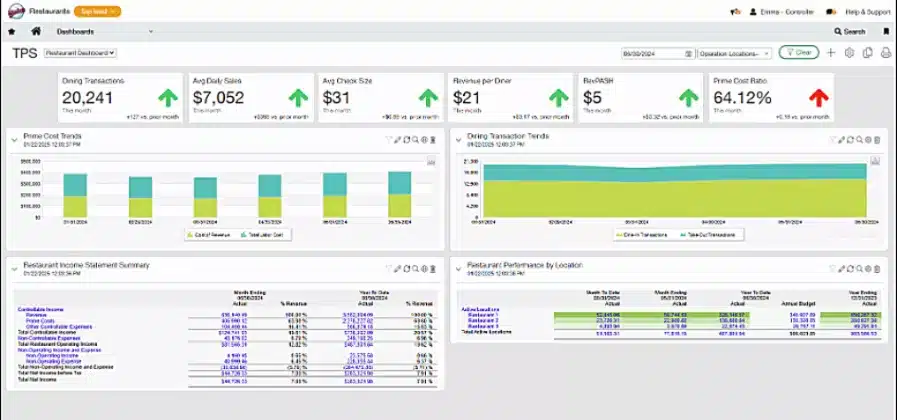This screenshot has width=897, height=420.
Task: Delete the Dining Transaction Trends panel via trash icon
Action: pos(877,140)
